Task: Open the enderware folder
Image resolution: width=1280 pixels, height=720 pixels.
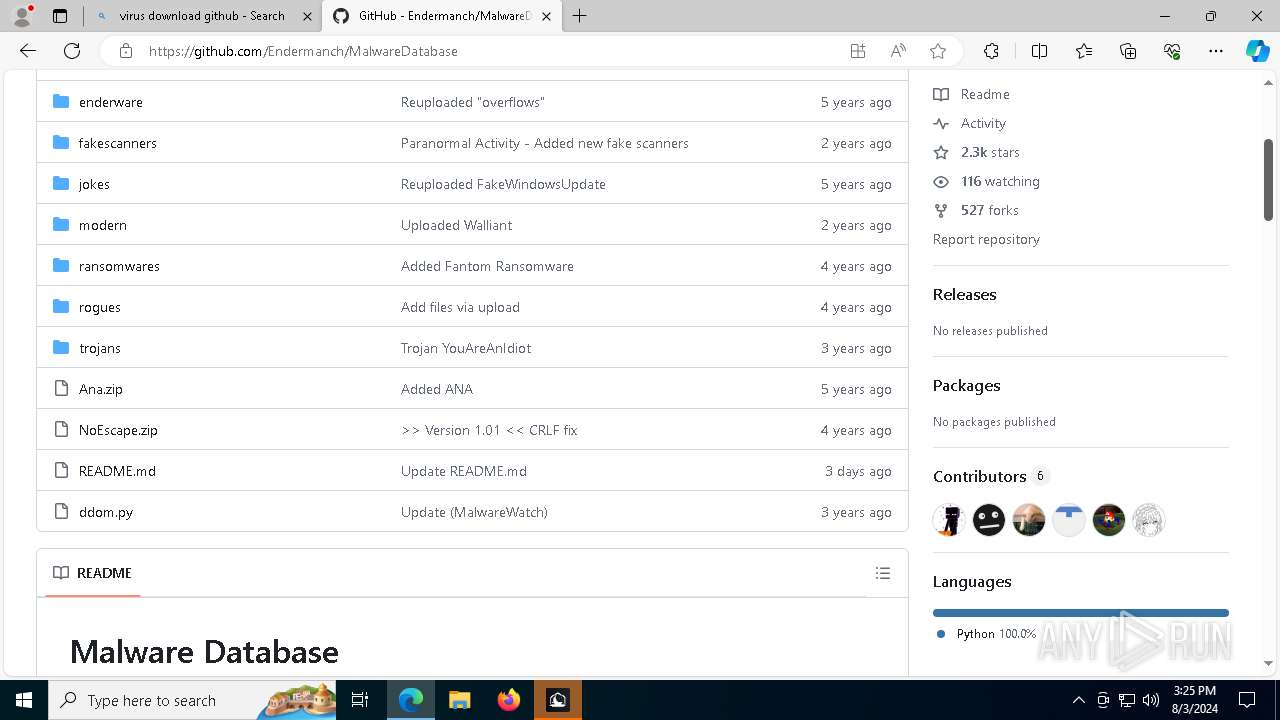Action: (x=110, y=102)
